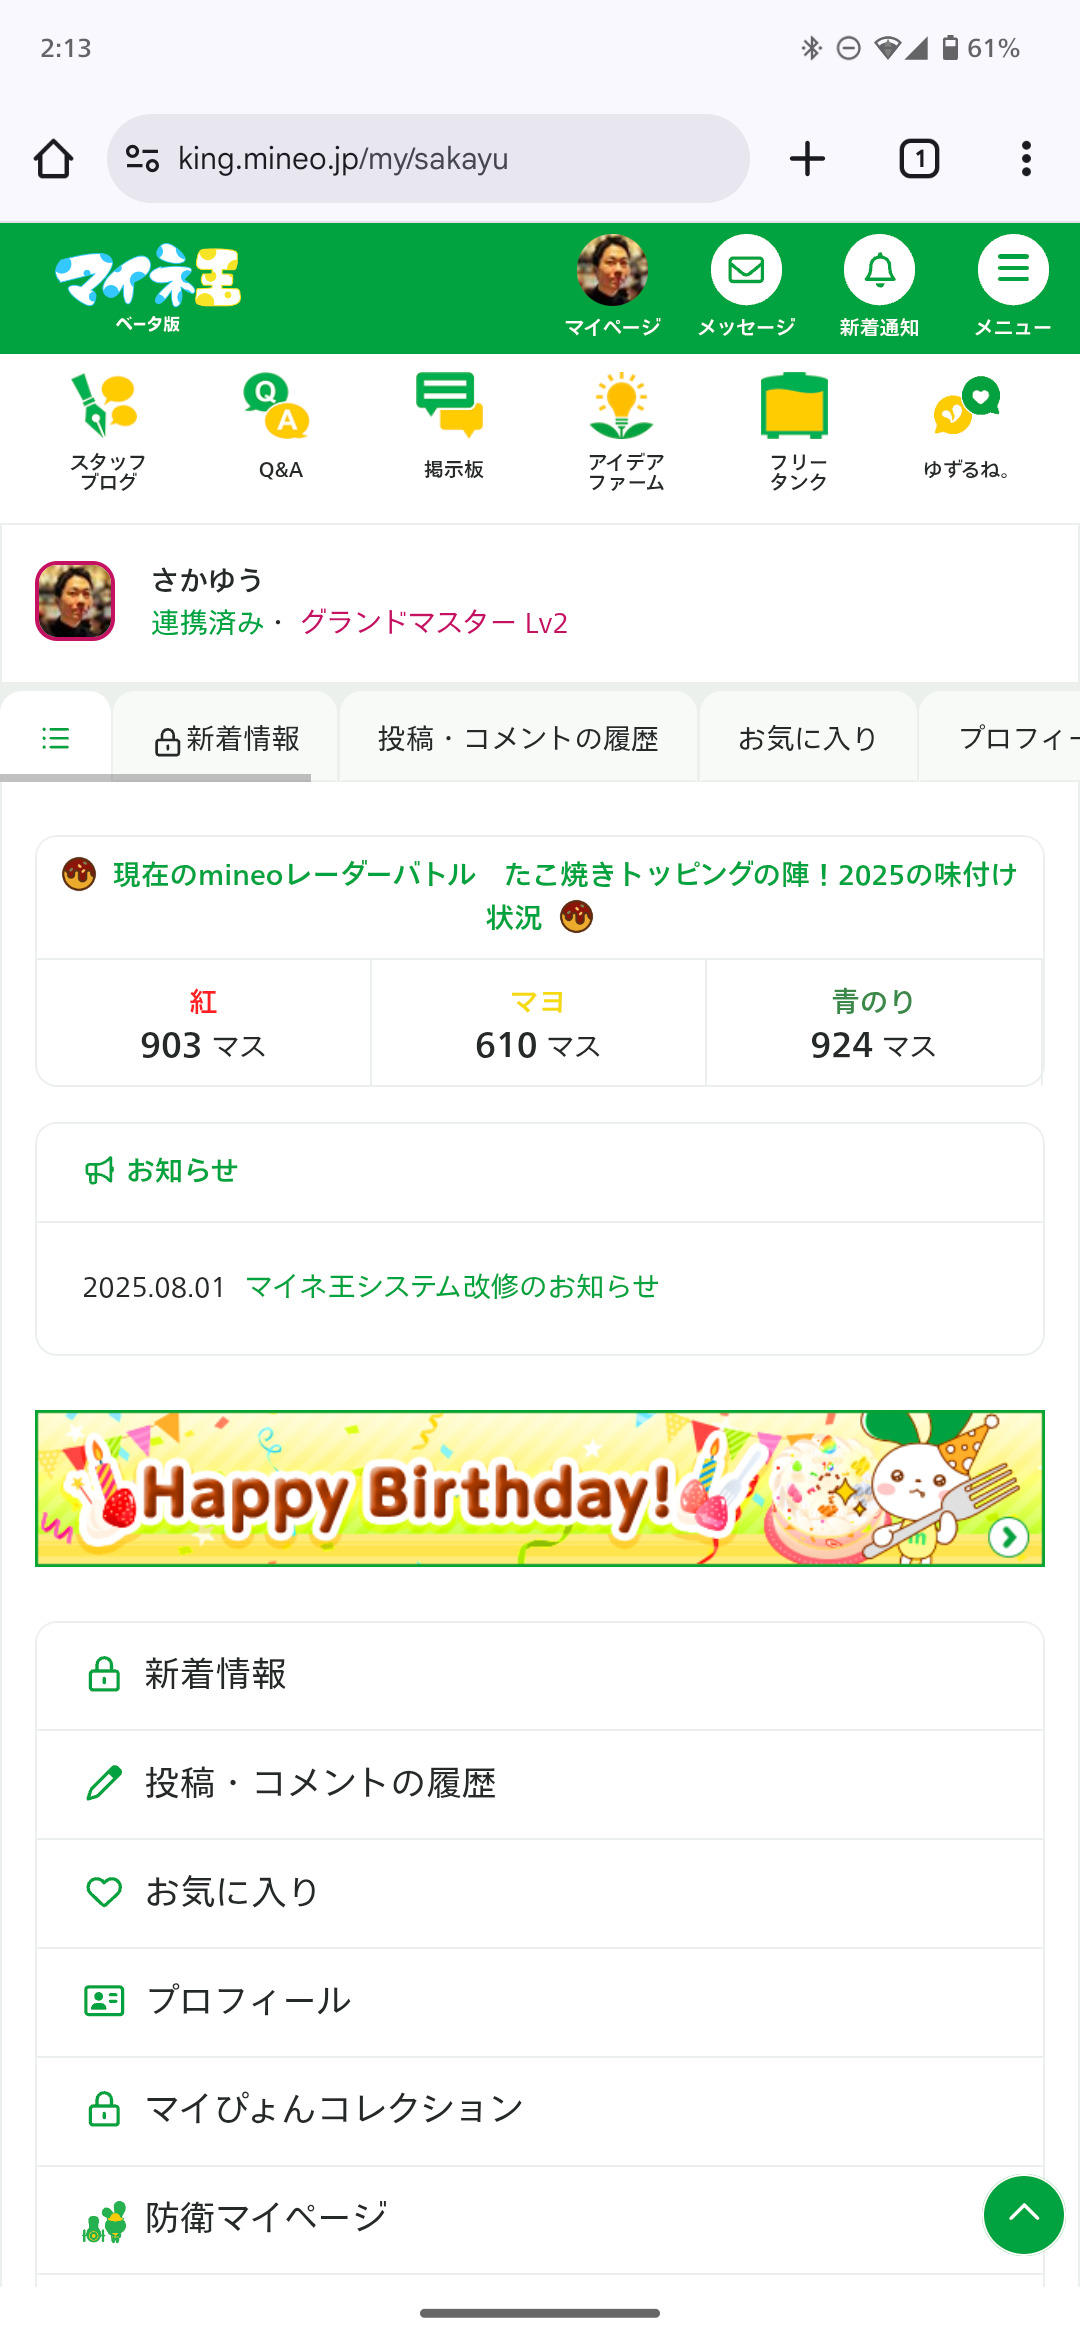Switch to the 投稿・コメントの履歴 tab

click(518, 738)
